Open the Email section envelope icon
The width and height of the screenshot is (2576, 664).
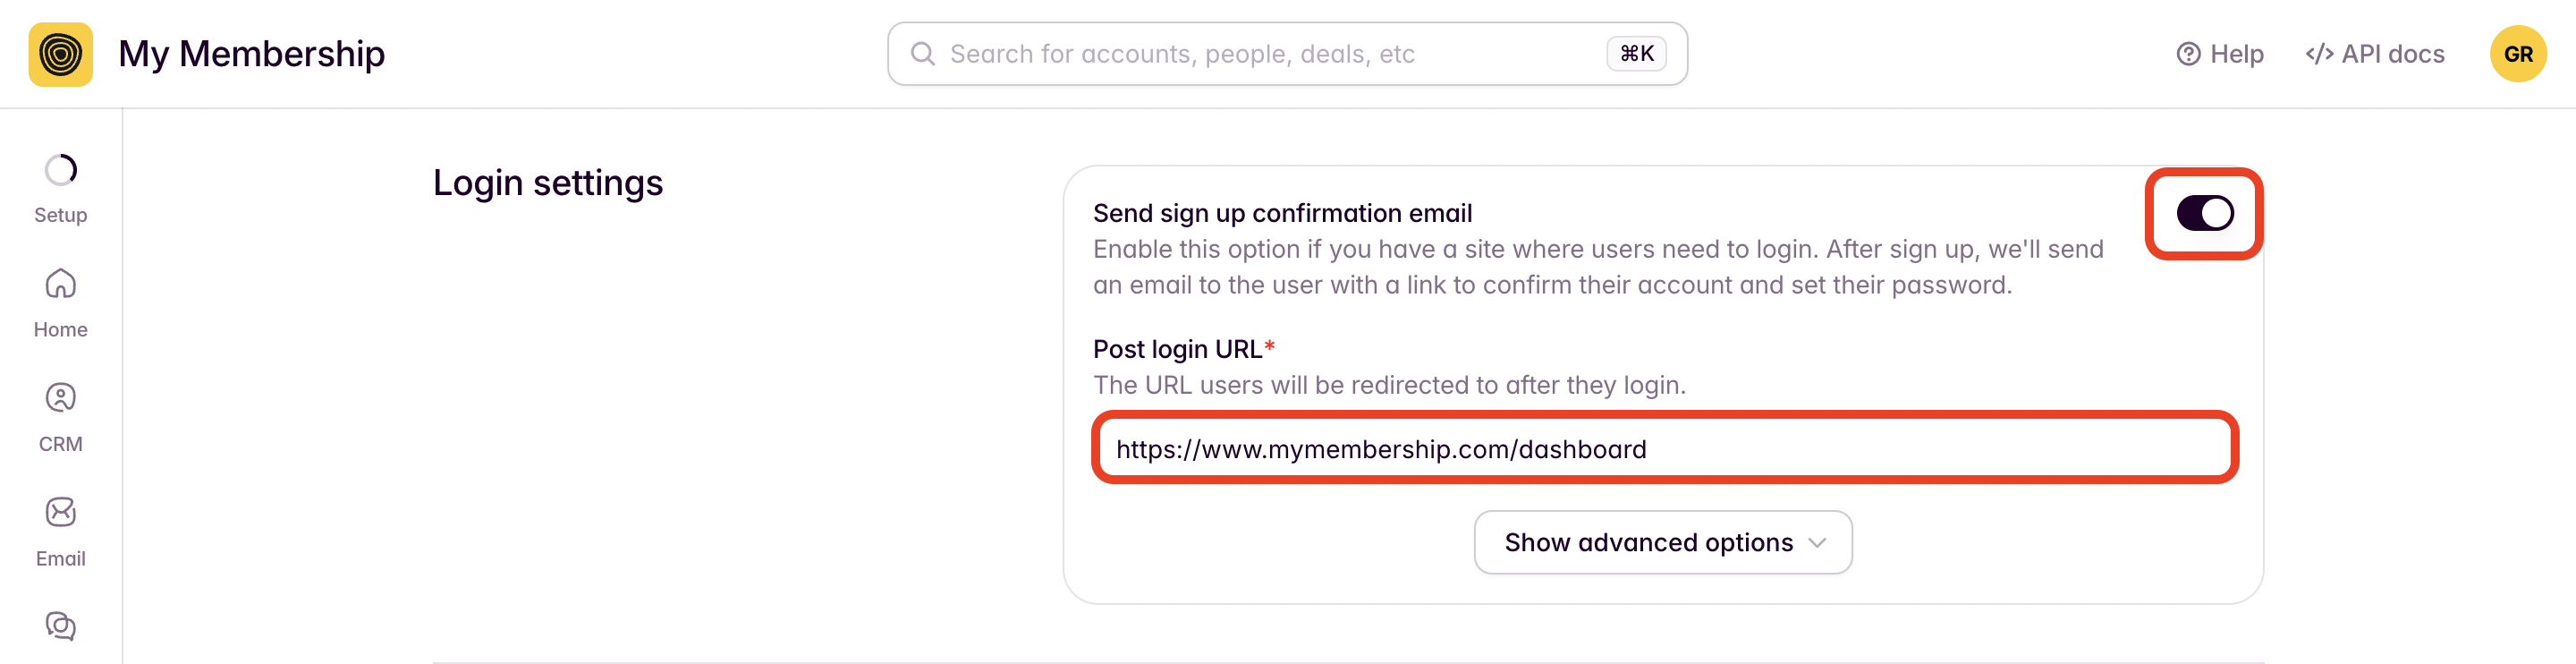(x=60, y=512)
